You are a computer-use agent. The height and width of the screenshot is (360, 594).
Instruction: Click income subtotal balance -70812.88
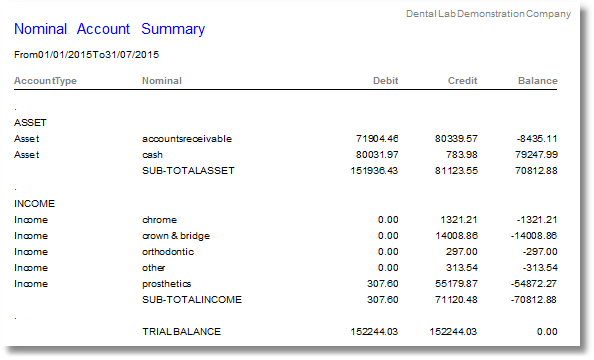534,300
